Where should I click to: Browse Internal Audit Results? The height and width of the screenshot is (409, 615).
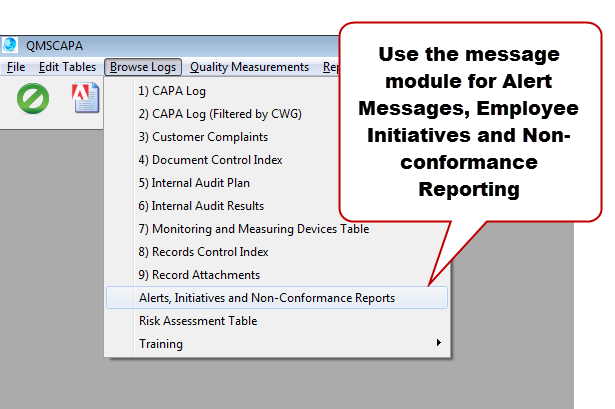pyautogui.click(x=201, y=206)
